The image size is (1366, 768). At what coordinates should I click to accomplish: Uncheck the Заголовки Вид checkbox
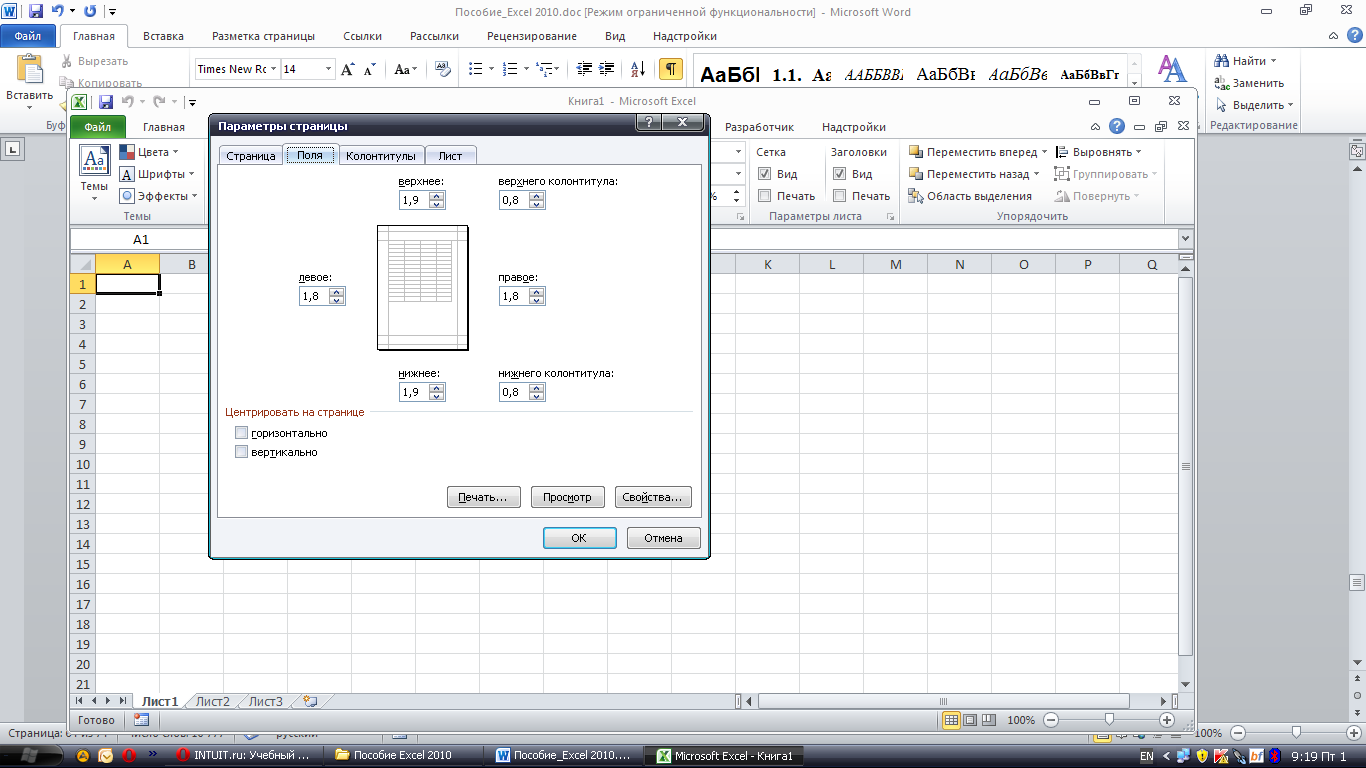(x=839, y=174)
